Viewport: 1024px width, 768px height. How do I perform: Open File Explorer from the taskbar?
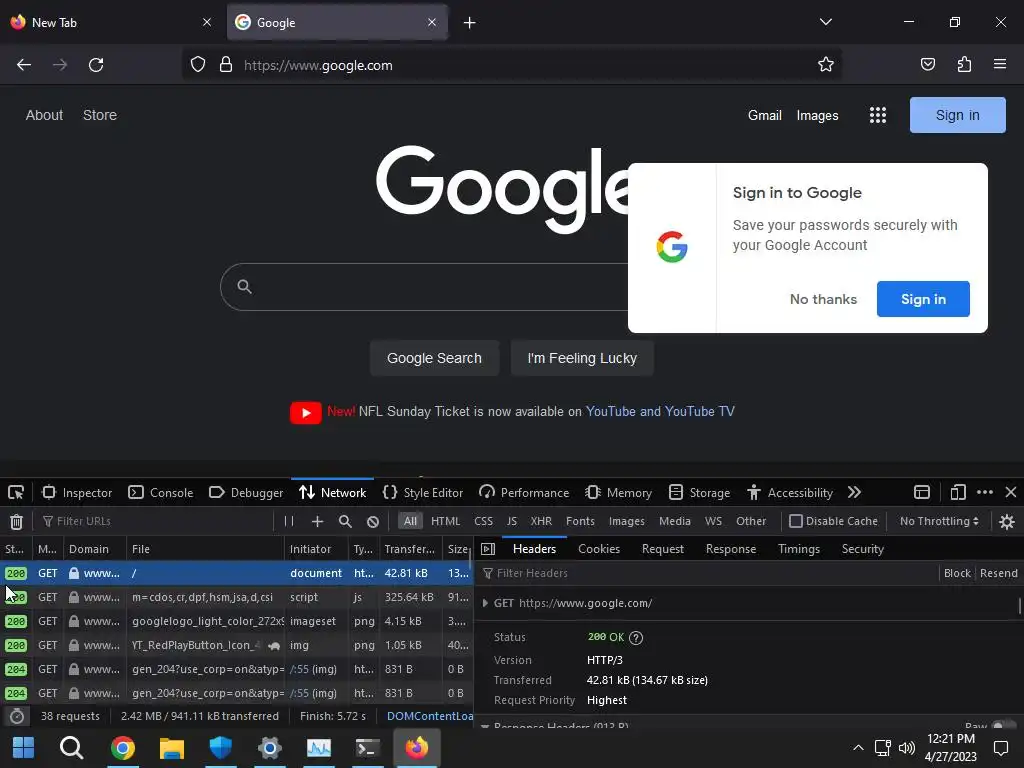(172, 748)
